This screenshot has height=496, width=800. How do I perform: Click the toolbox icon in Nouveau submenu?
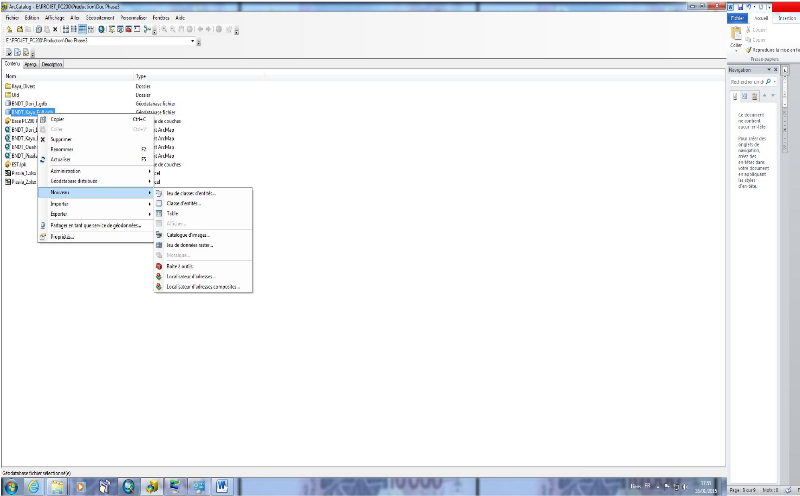[x=159, y=266]
